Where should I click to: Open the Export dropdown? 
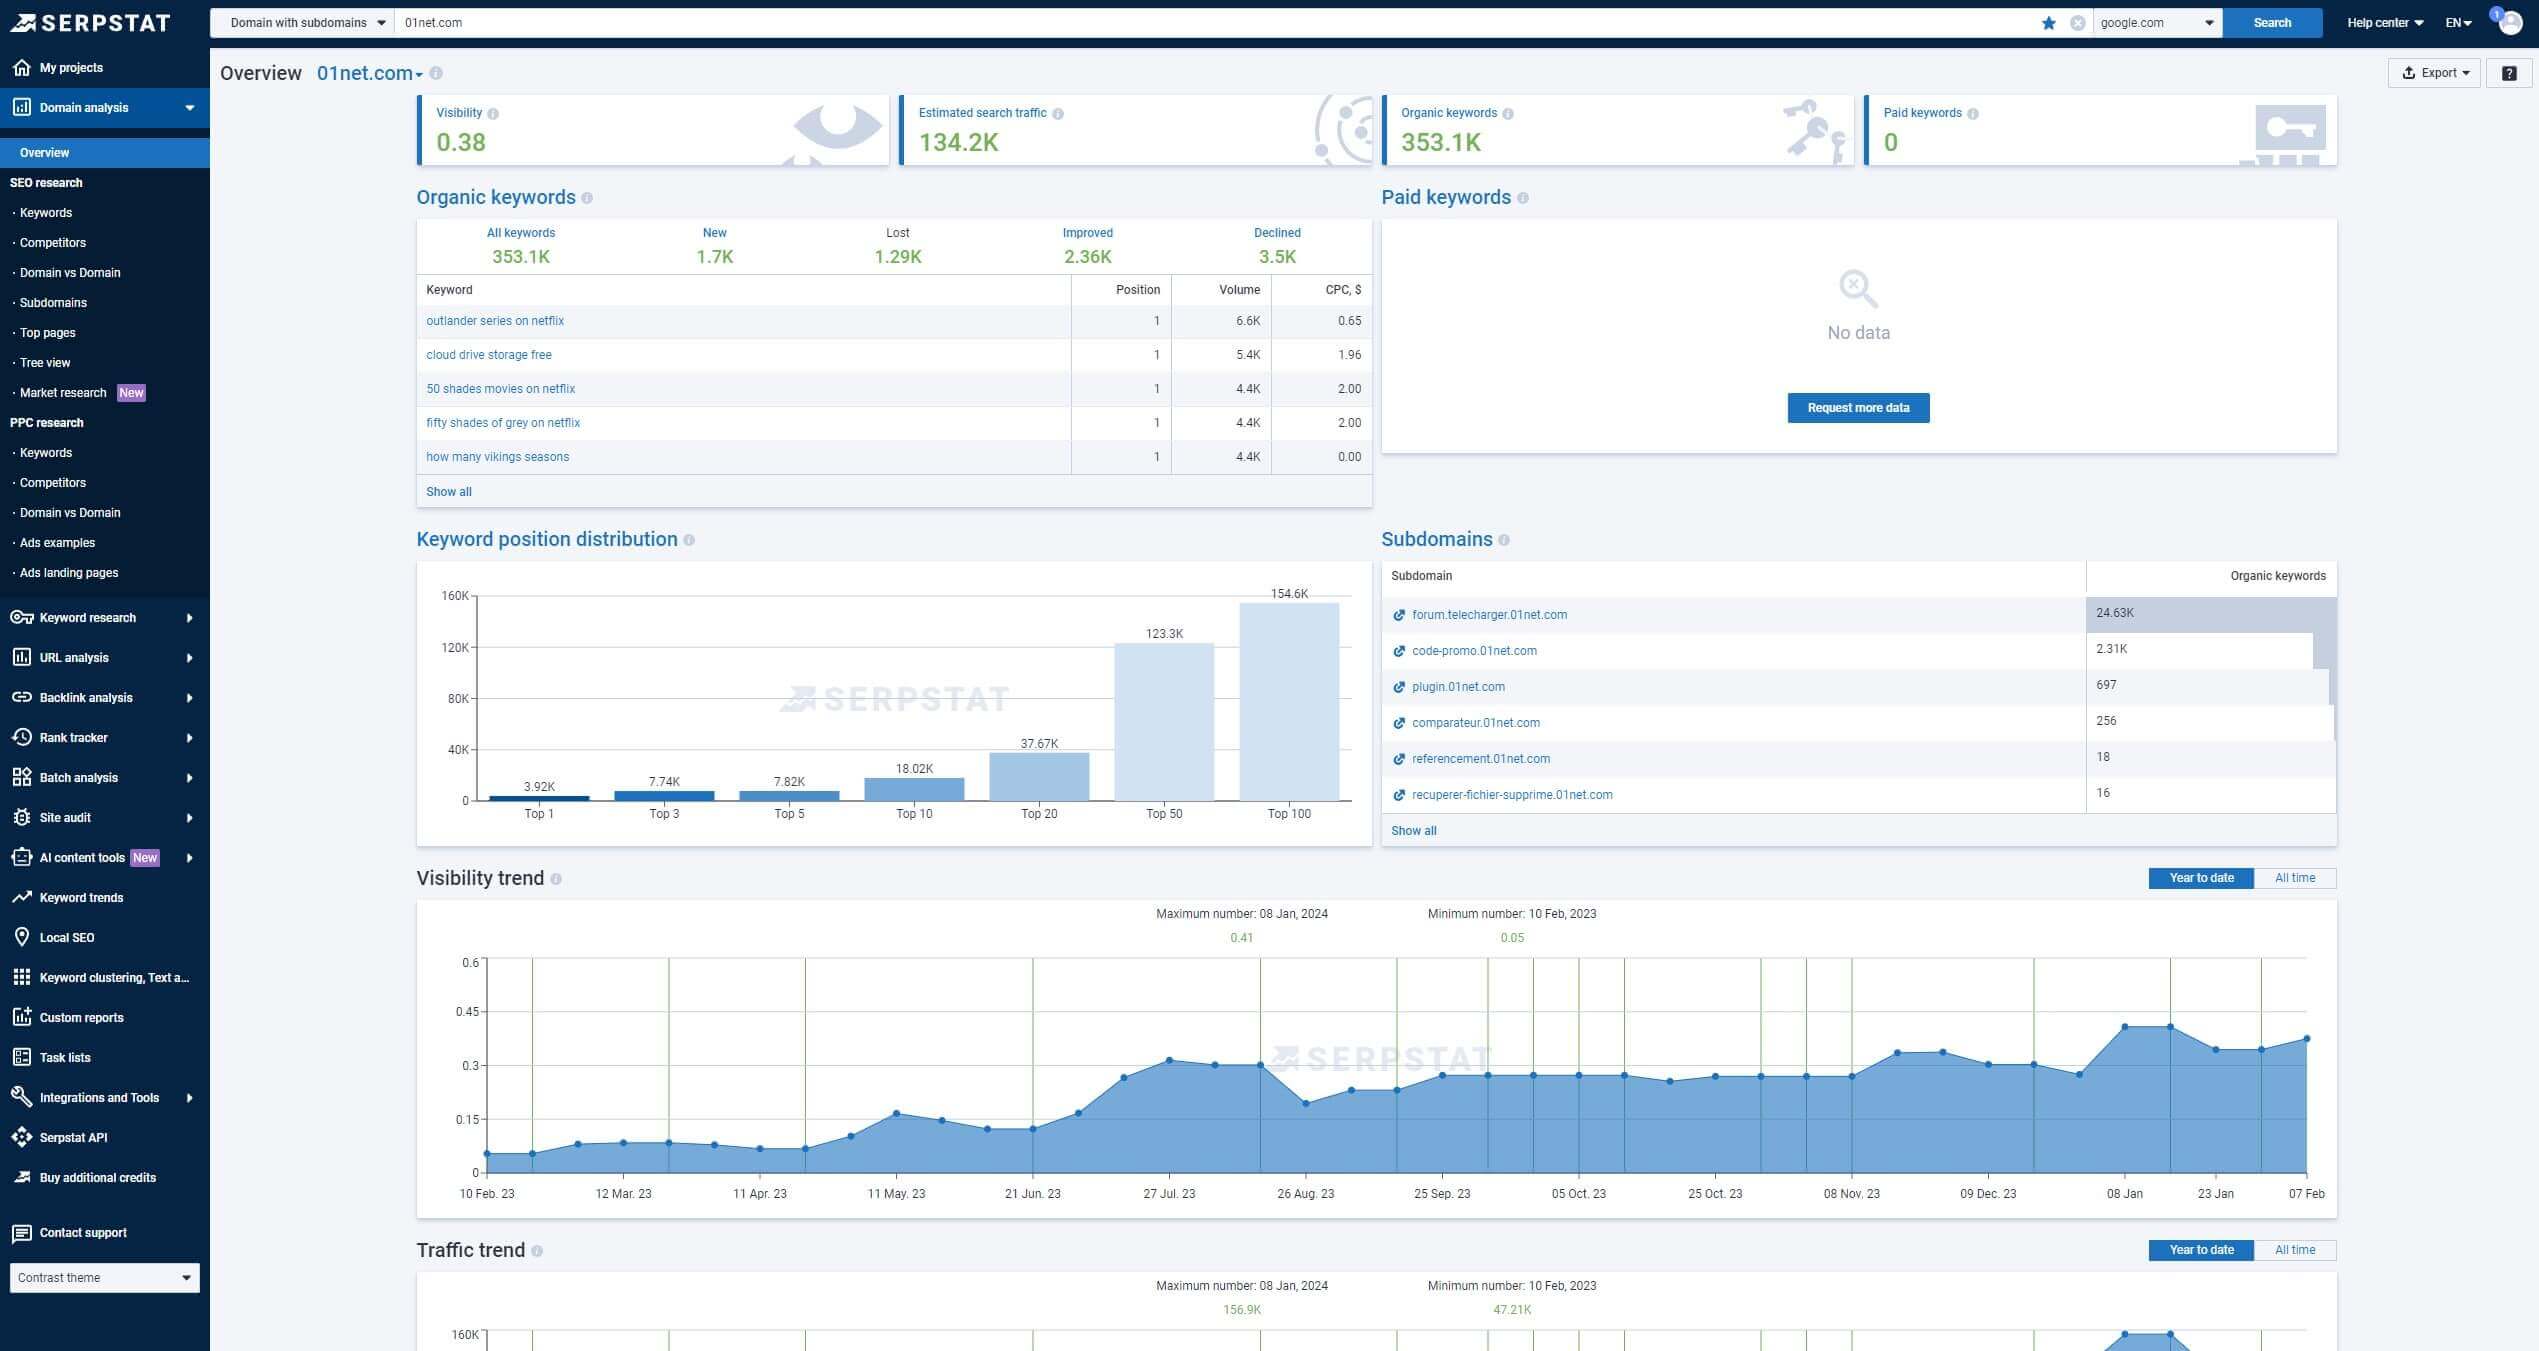(2434, 73)
